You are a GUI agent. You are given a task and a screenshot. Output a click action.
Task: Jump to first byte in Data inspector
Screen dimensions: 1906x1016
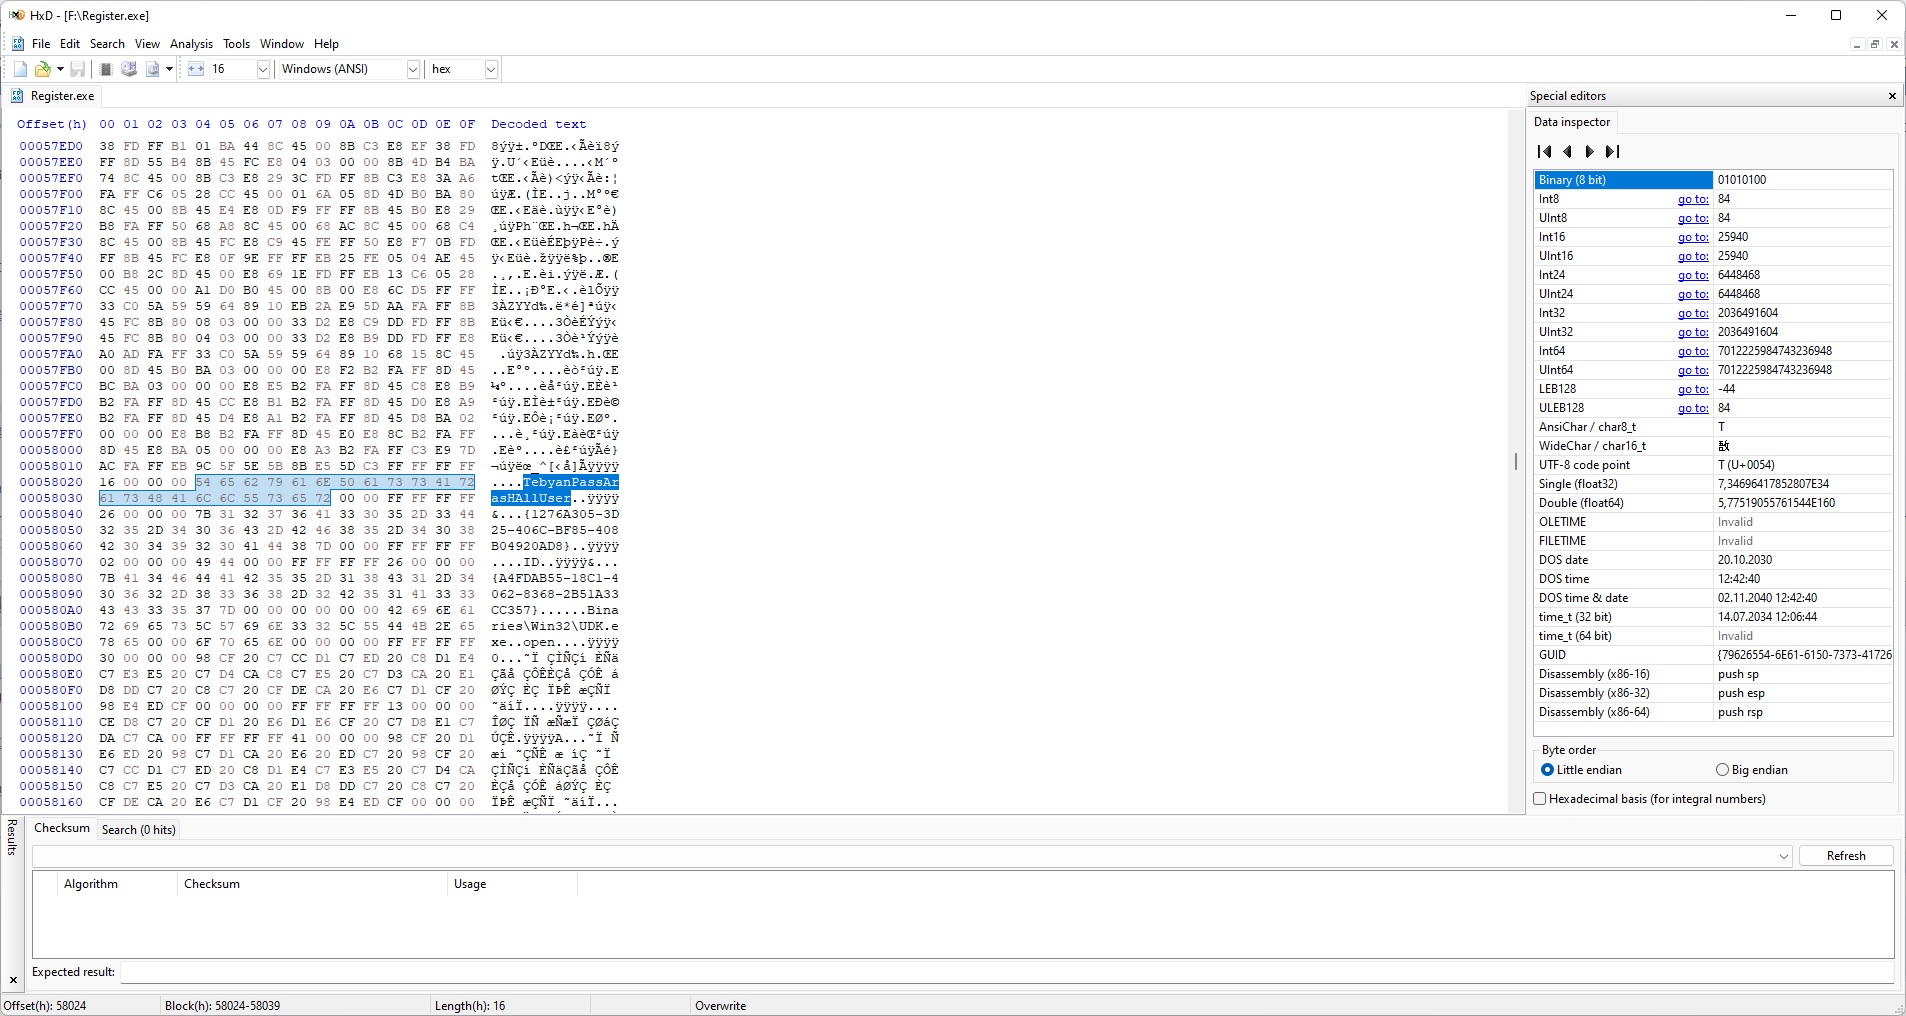1545,152
